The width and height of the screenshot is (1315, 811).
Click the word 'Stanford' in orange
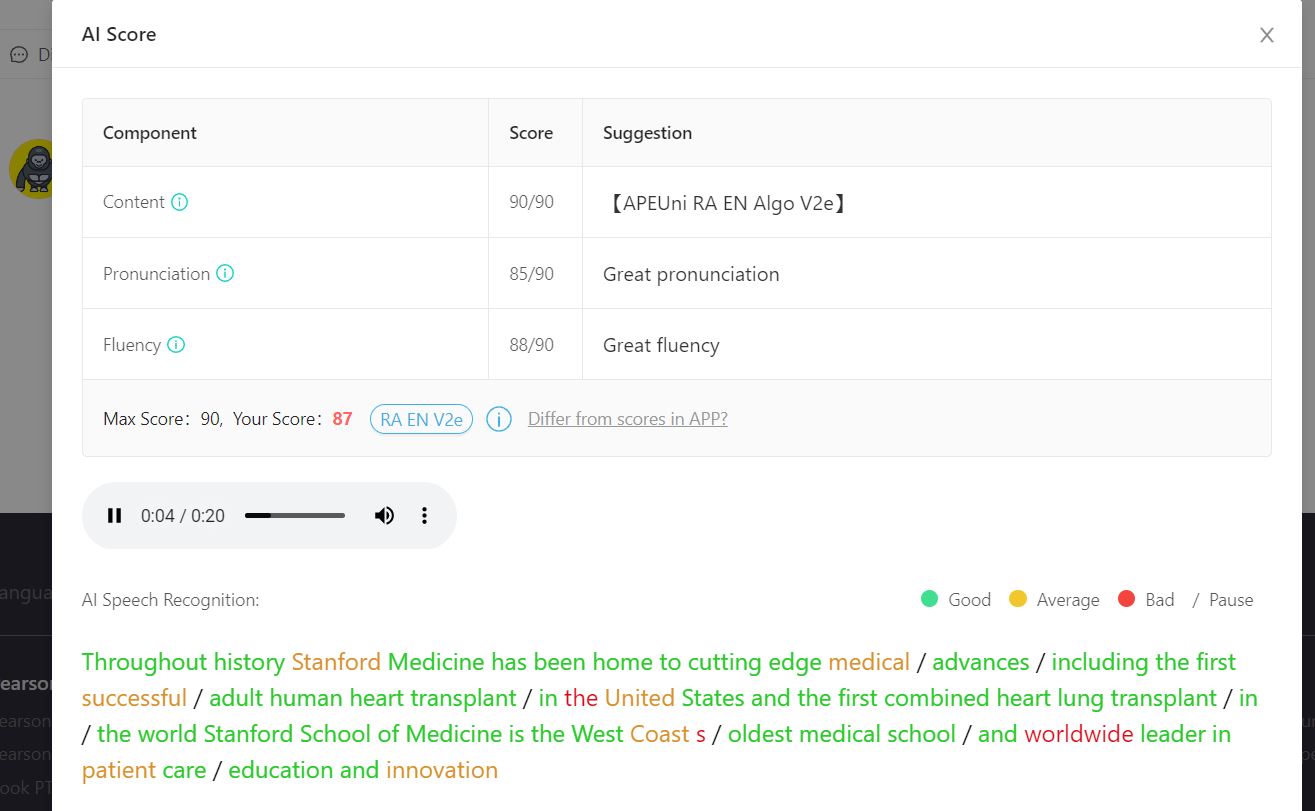click(x=336, y=662)
